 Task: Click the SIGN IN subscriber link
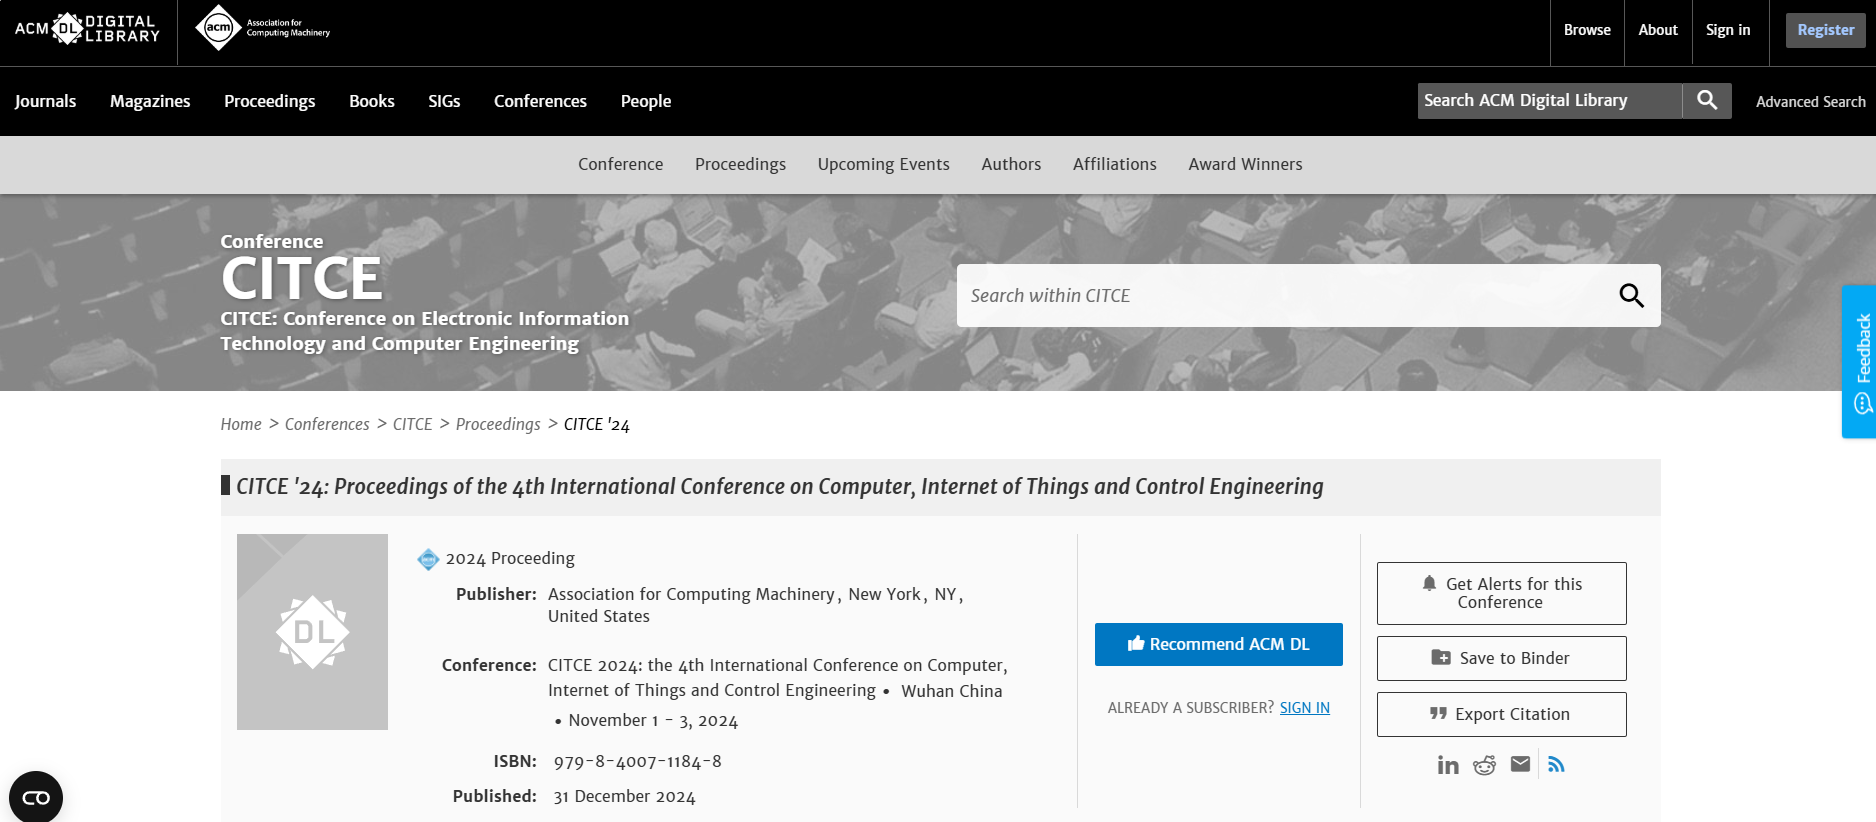click(x=1304, y=708)
